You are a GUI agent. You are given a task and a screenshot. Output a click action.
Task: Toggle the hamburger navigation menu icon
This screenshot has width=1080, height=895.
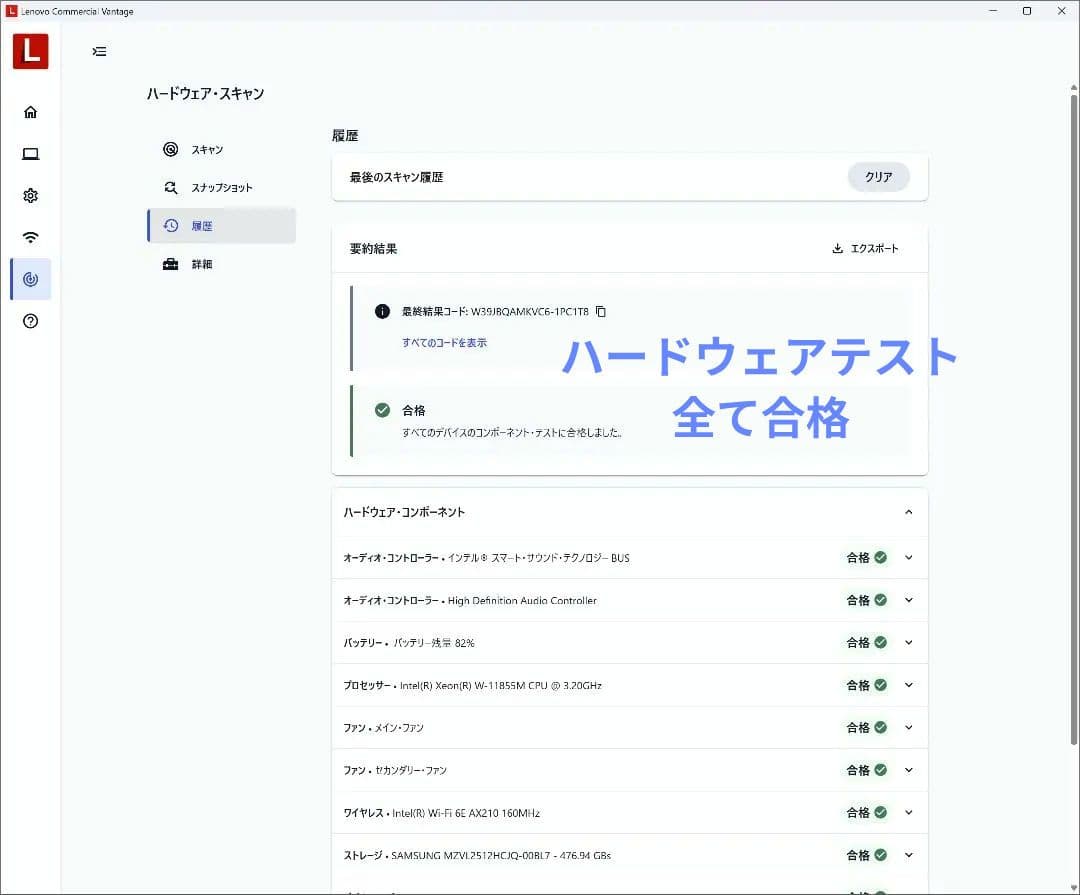[x=99, y=52]
